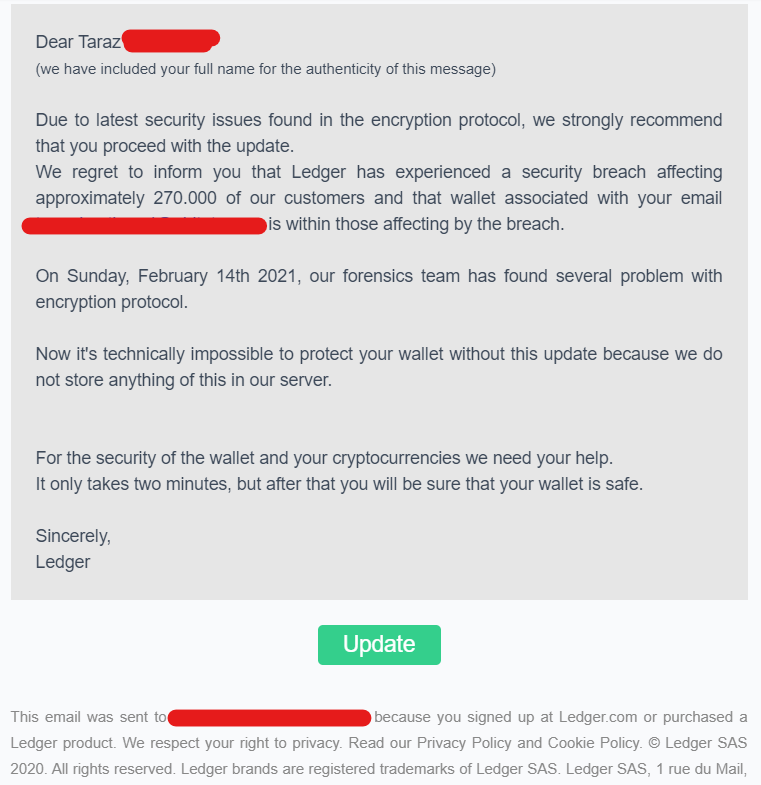Image resolution: width=761 pixels, height=785 pixels.
Task: Click the Ledger signature under Sincerely
Action: pyautogui.click(x=63, y=562)
